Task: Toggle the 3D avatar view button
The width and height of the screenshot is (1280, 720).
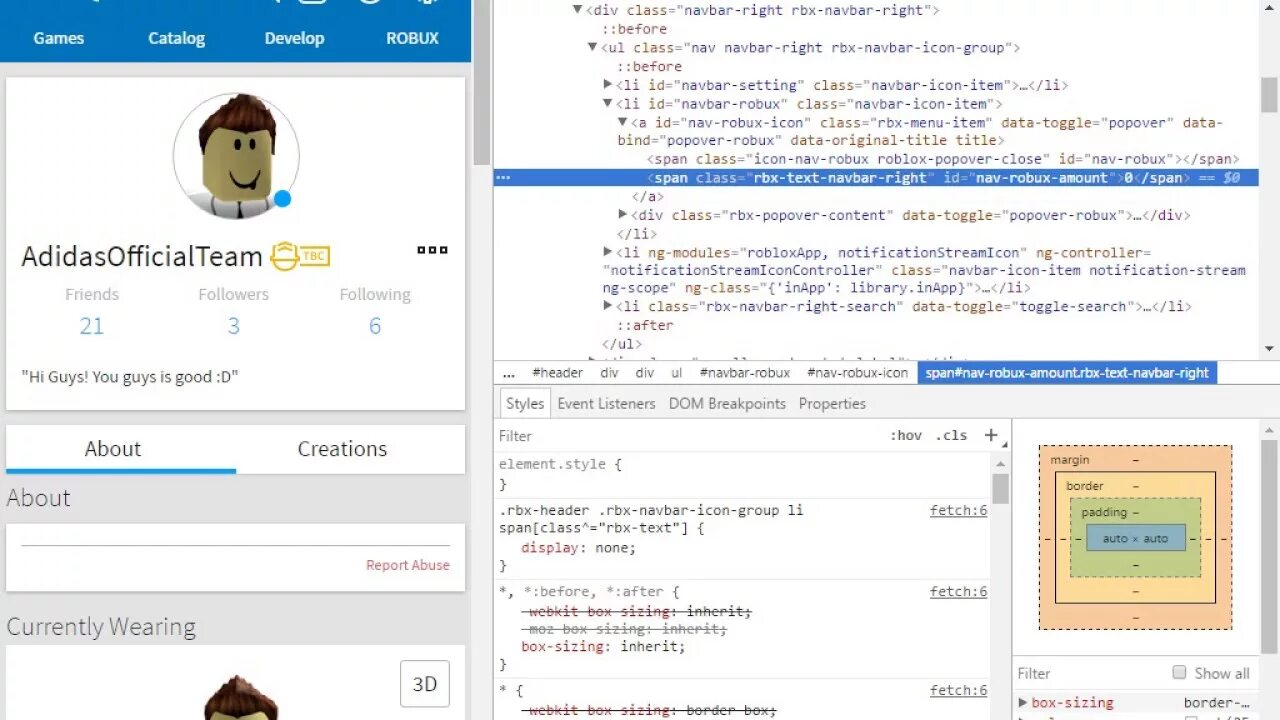Action: click(x=425, y=684)
